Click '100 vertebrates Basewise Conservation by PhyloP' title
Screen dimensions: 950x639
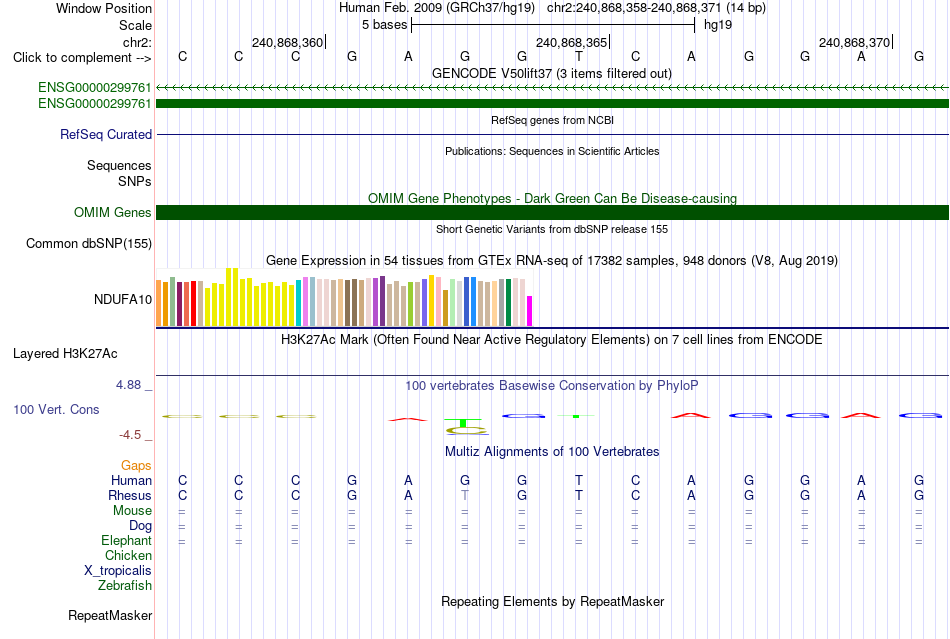pos(551,385)
